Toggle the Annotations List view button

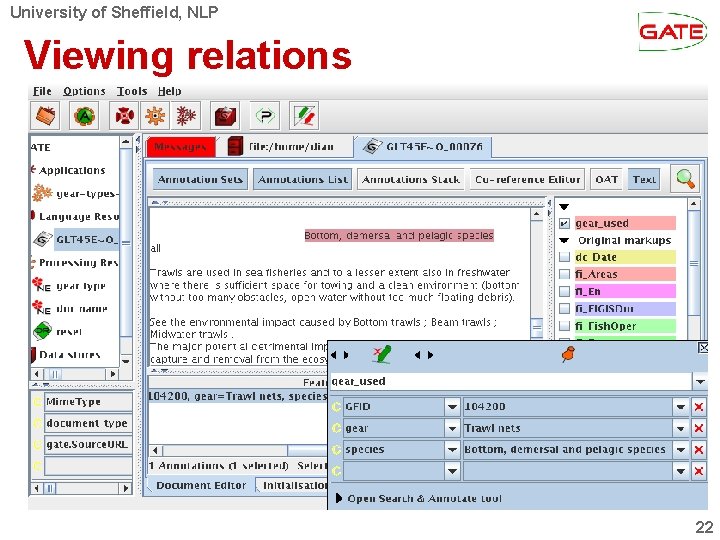(x=303, y=179)
